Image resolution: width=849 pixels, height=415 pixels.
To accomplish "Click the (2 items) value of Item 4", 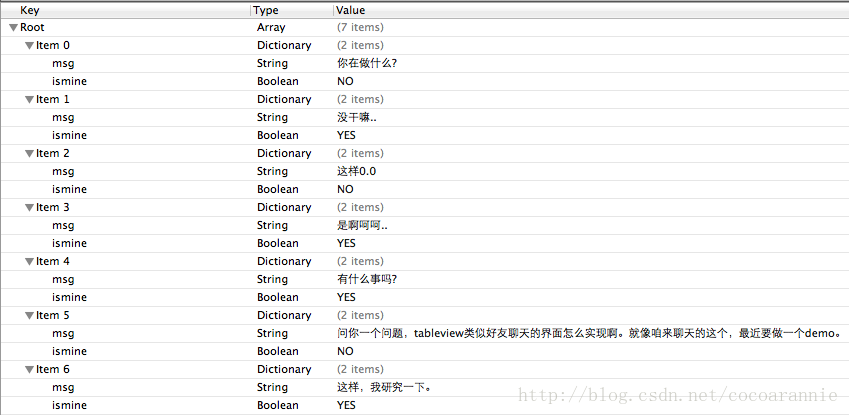I will 360,261.
